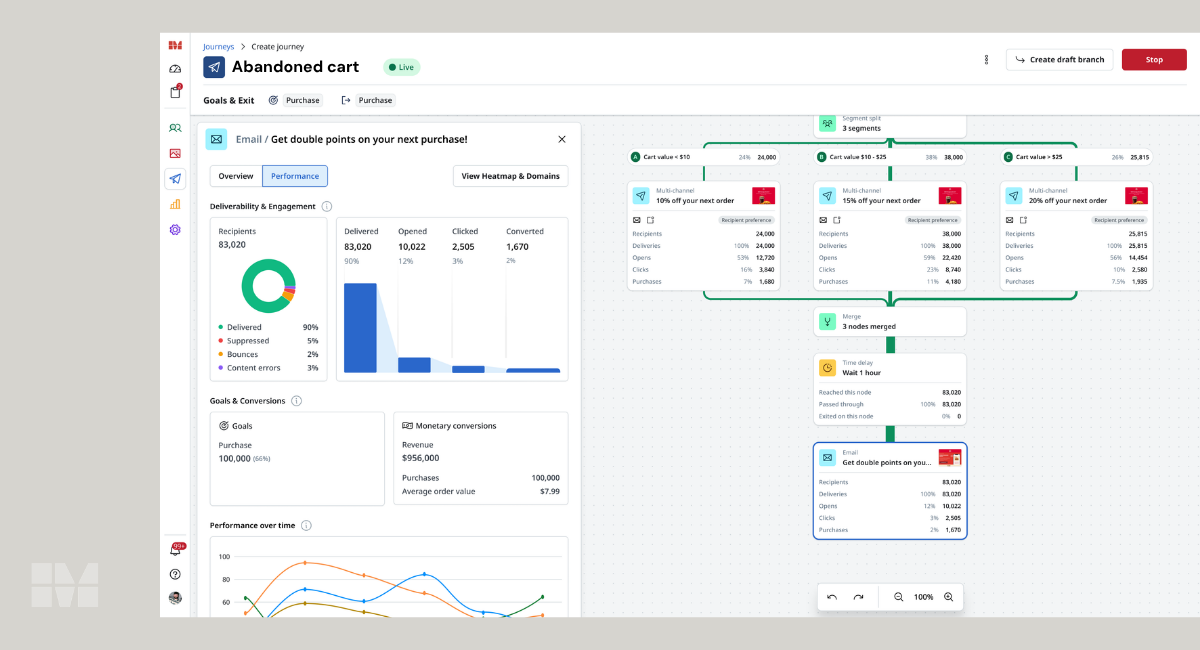Image resolution: width=1200 pixels, height=650 pixels.
Task: Open the audience people icon in sidebar
Action: 175,128
